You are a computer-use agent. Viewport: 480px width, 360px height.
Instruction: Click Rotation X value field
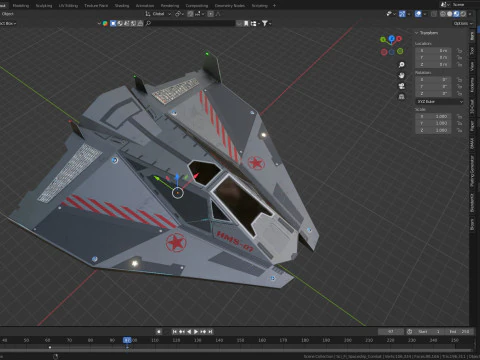[433, 80]
